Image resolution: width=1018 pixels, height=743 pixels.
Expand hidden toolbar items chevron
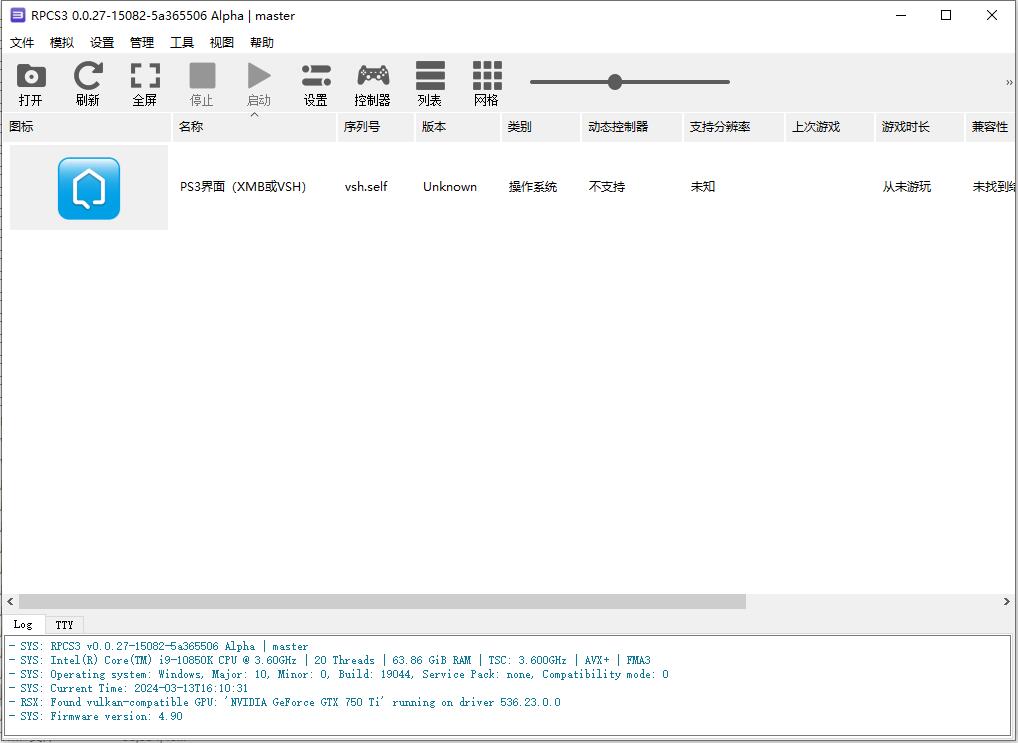(1009, 82)
